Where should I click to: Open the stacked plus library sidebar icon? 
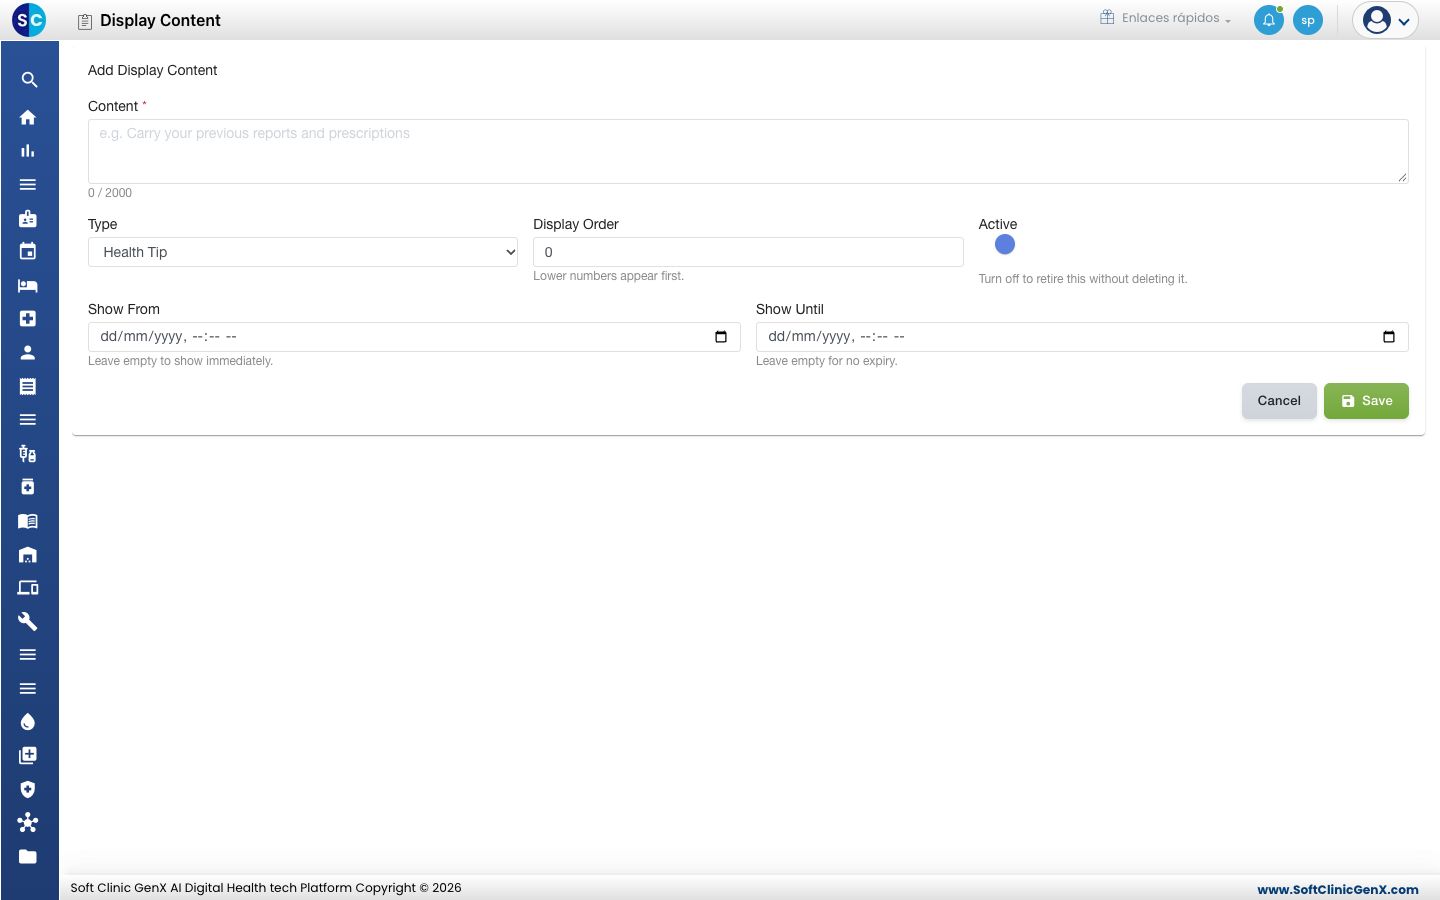pos(28,755)
